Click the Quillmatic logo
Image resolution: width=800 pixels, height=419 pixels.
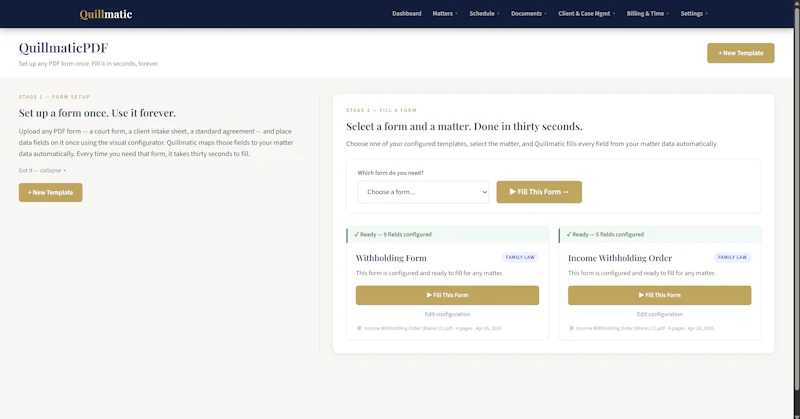tap(106, 14)
